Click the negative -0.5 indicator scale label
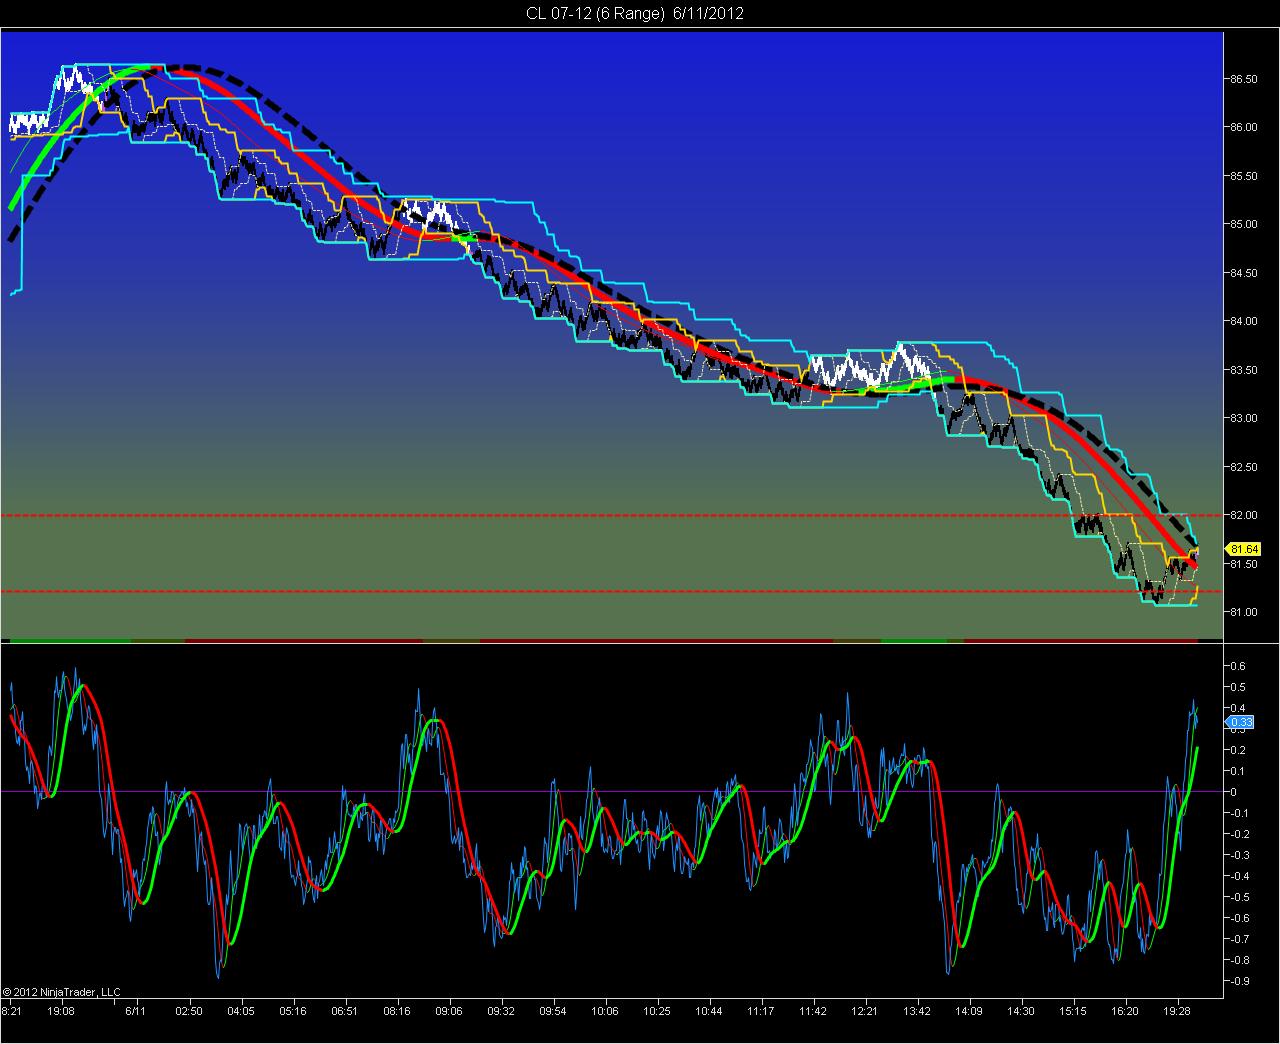Viewport: 1280px width, 1044px height. (x=1238, y=897)
